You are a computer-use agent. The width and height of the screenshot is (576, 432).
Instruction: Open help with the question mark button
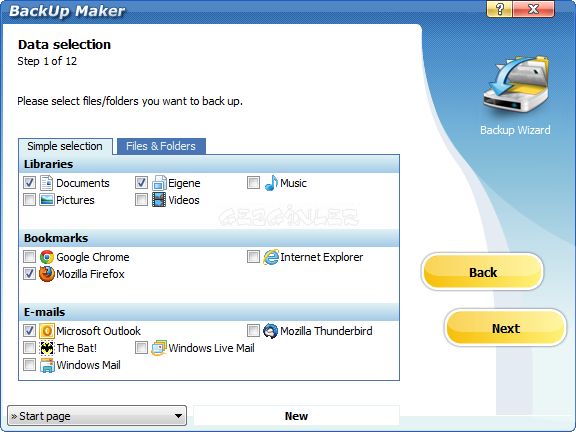(499, 9)
